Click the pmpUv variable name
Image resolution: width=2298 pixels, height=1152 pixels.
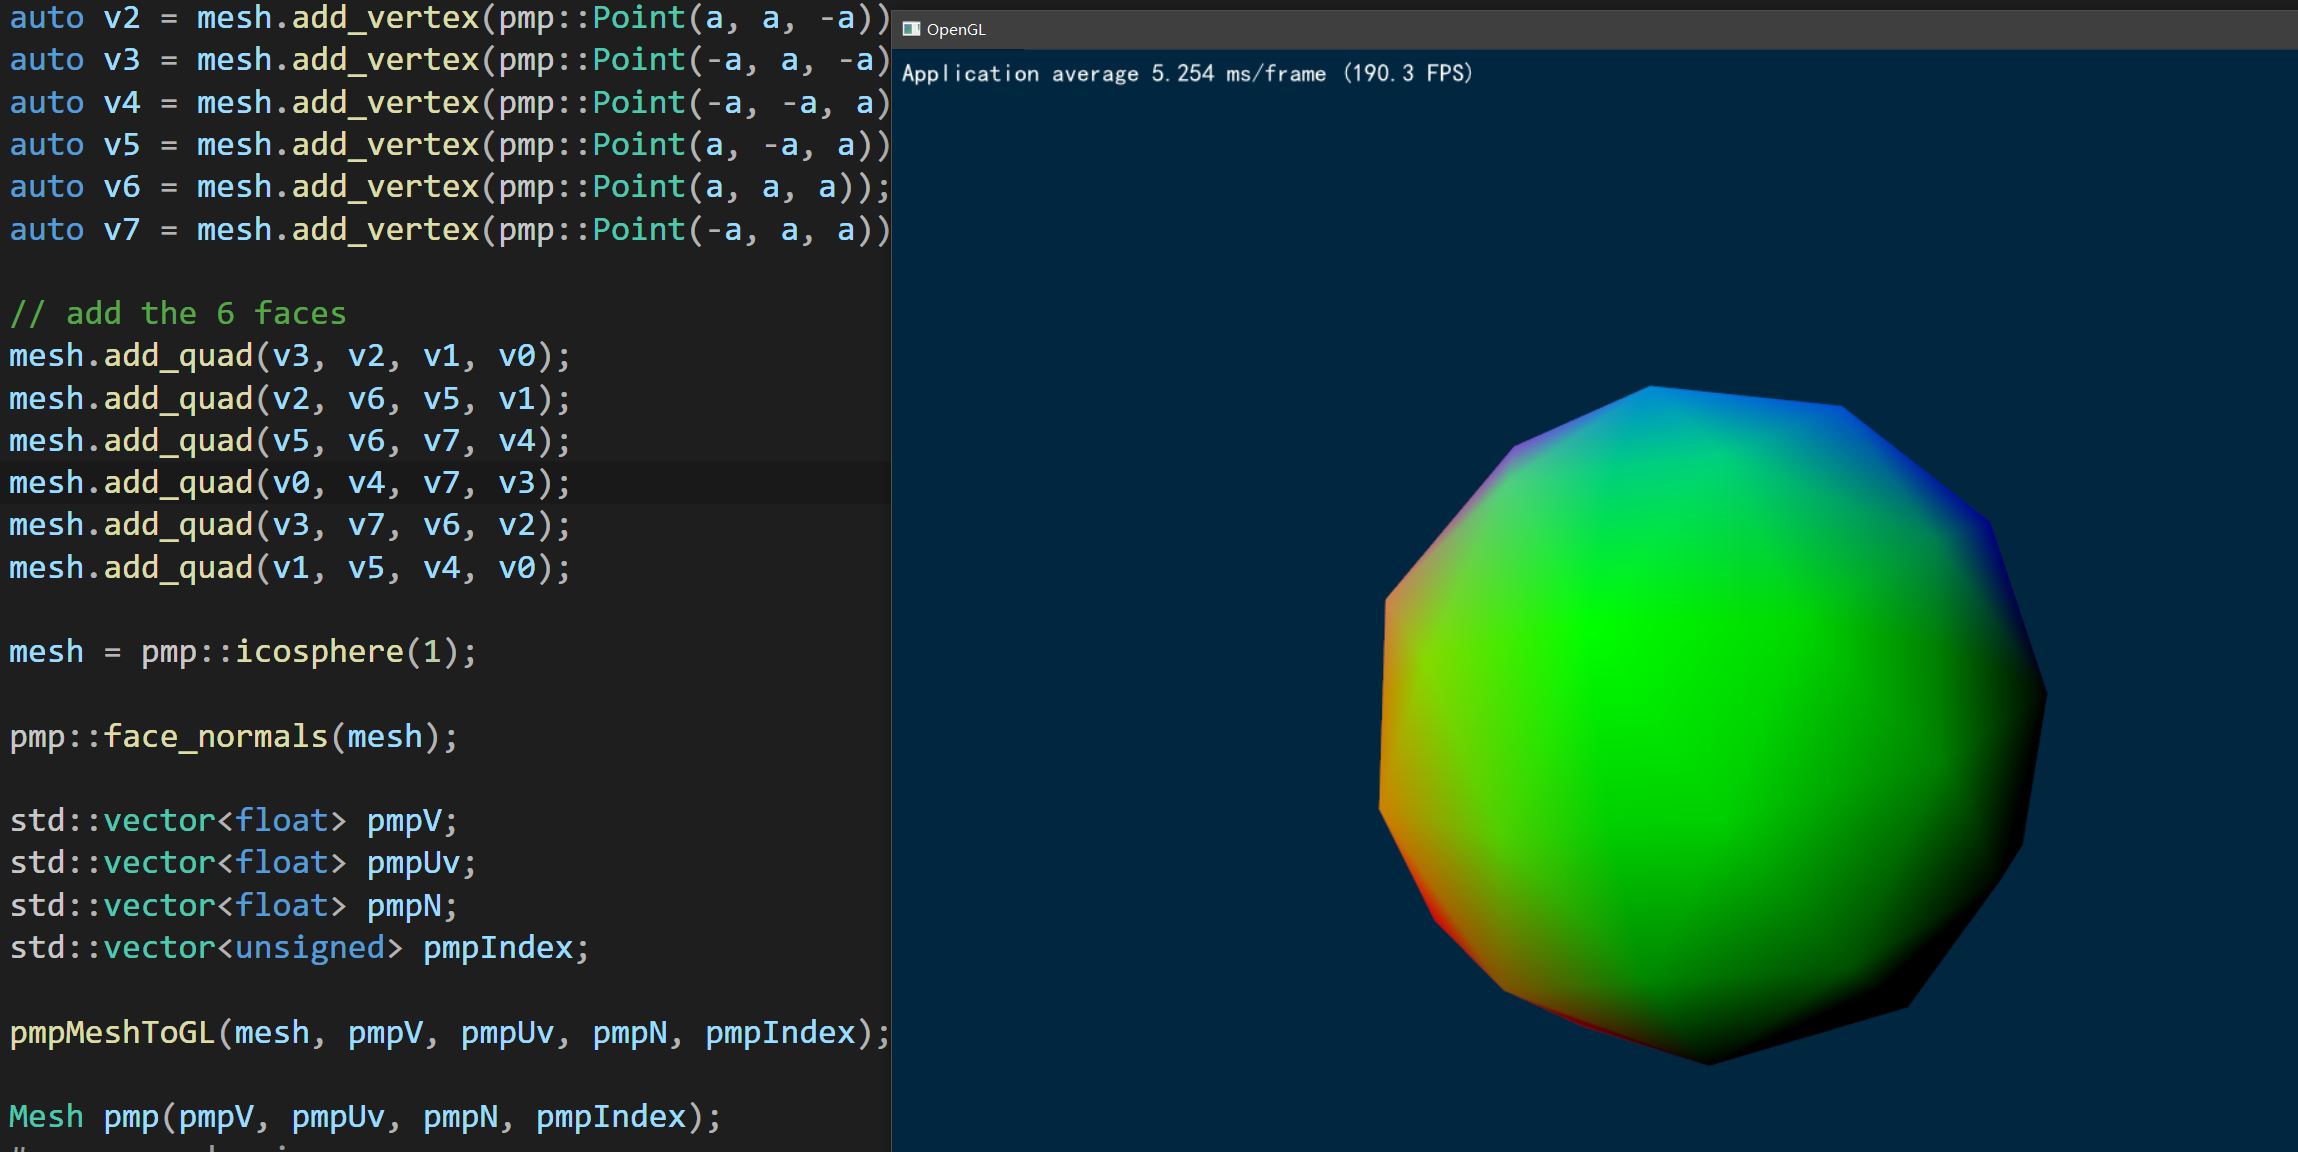(x=415, y=862)
